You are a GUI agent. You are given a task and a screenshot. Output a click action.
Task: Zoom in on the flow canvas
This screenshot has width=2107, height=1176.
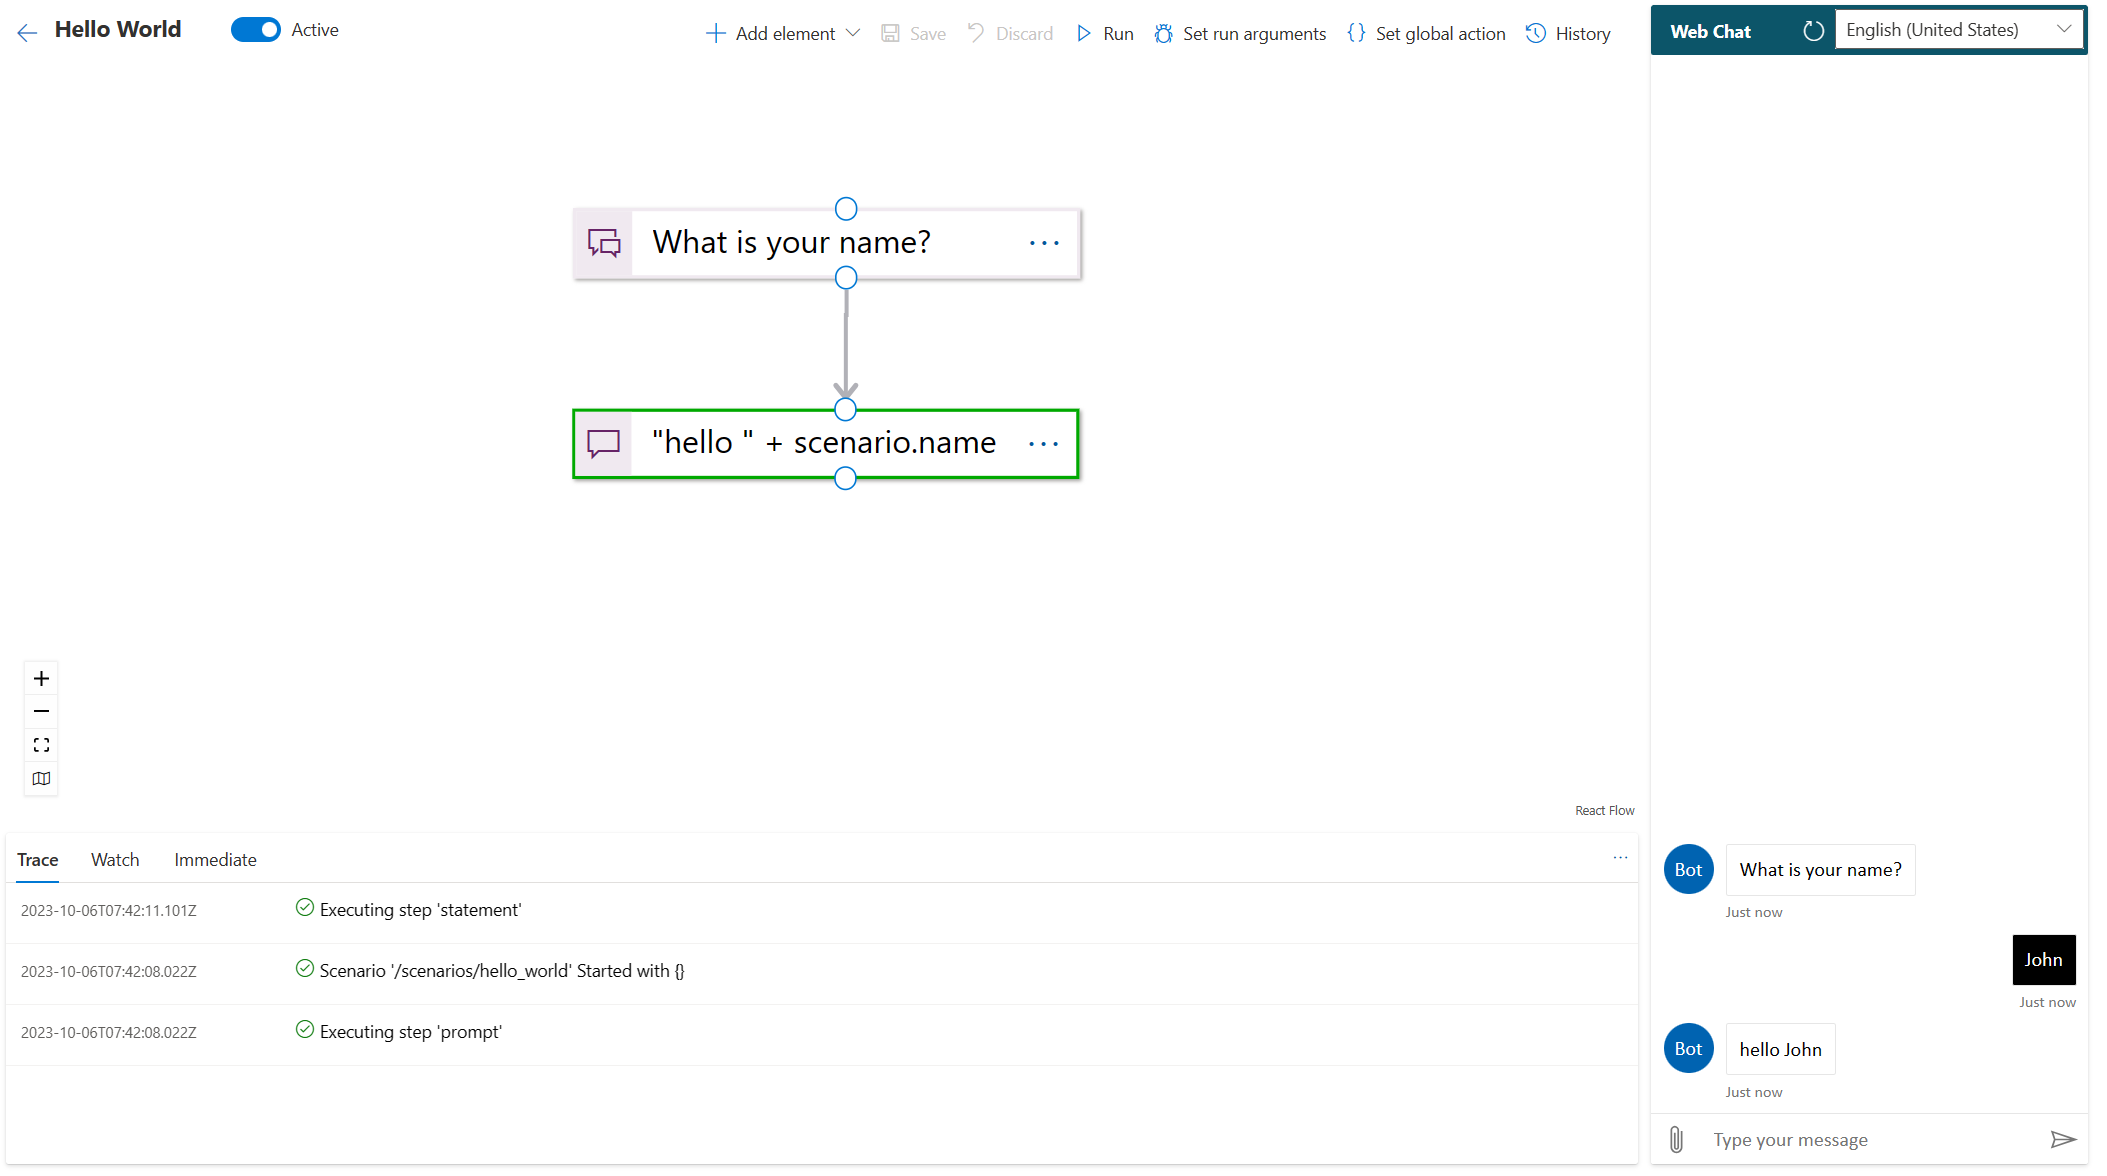pos(41,677)
